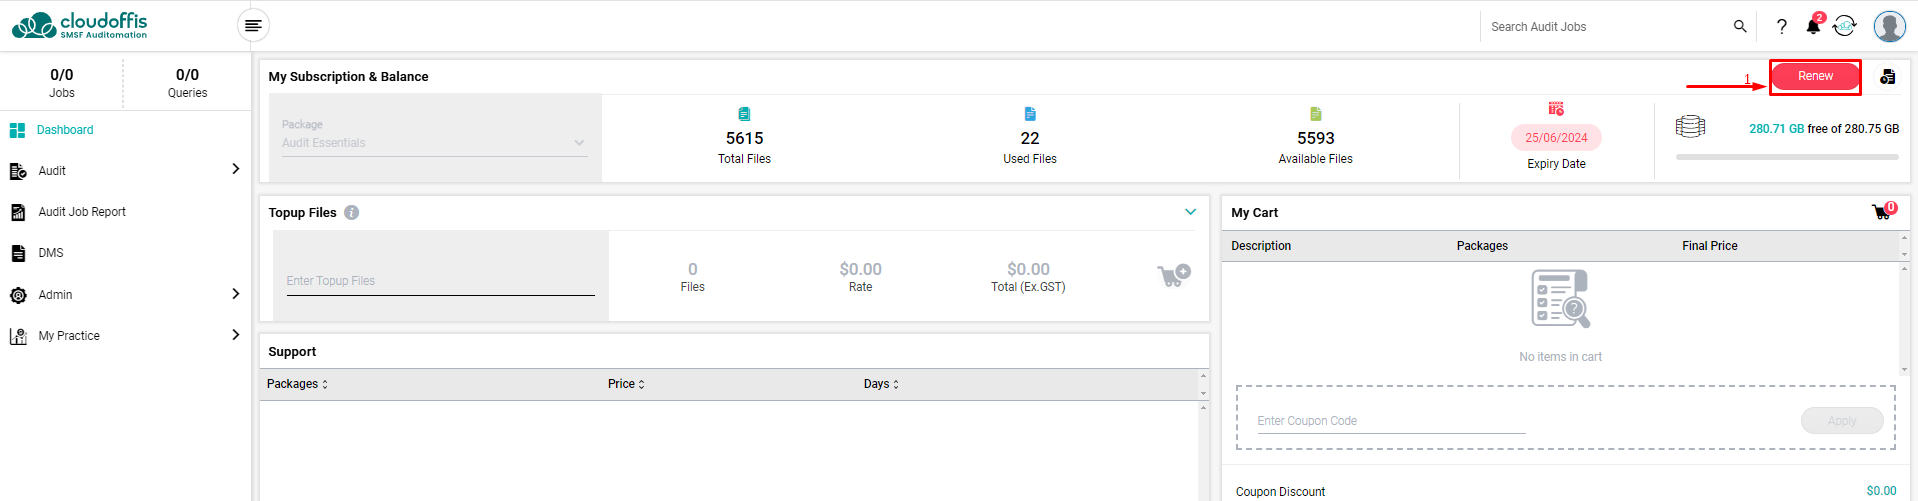1918x501 pixels.
Task: Click the 0/0 Queries counter
Action: tap(187, 83)
